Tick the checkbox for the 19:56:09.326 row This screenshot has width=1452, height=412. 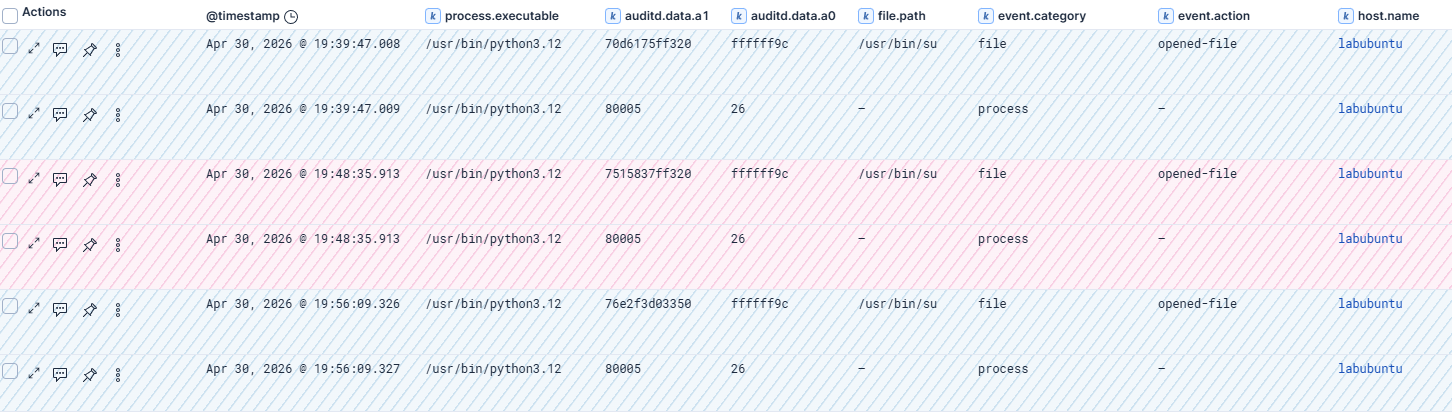click(10, 306)
